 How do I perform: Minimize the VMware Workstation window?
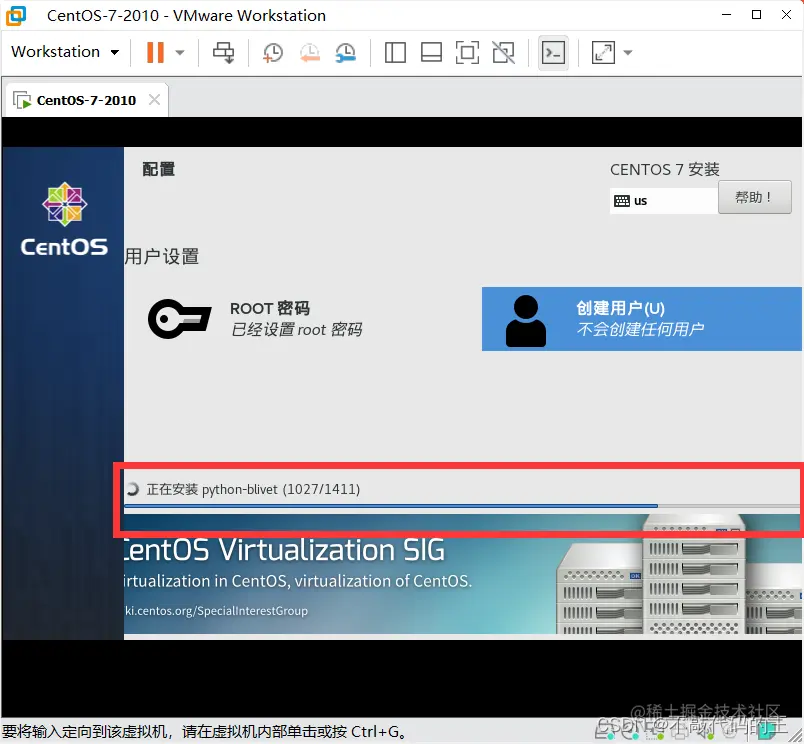(x=727, y=15)
